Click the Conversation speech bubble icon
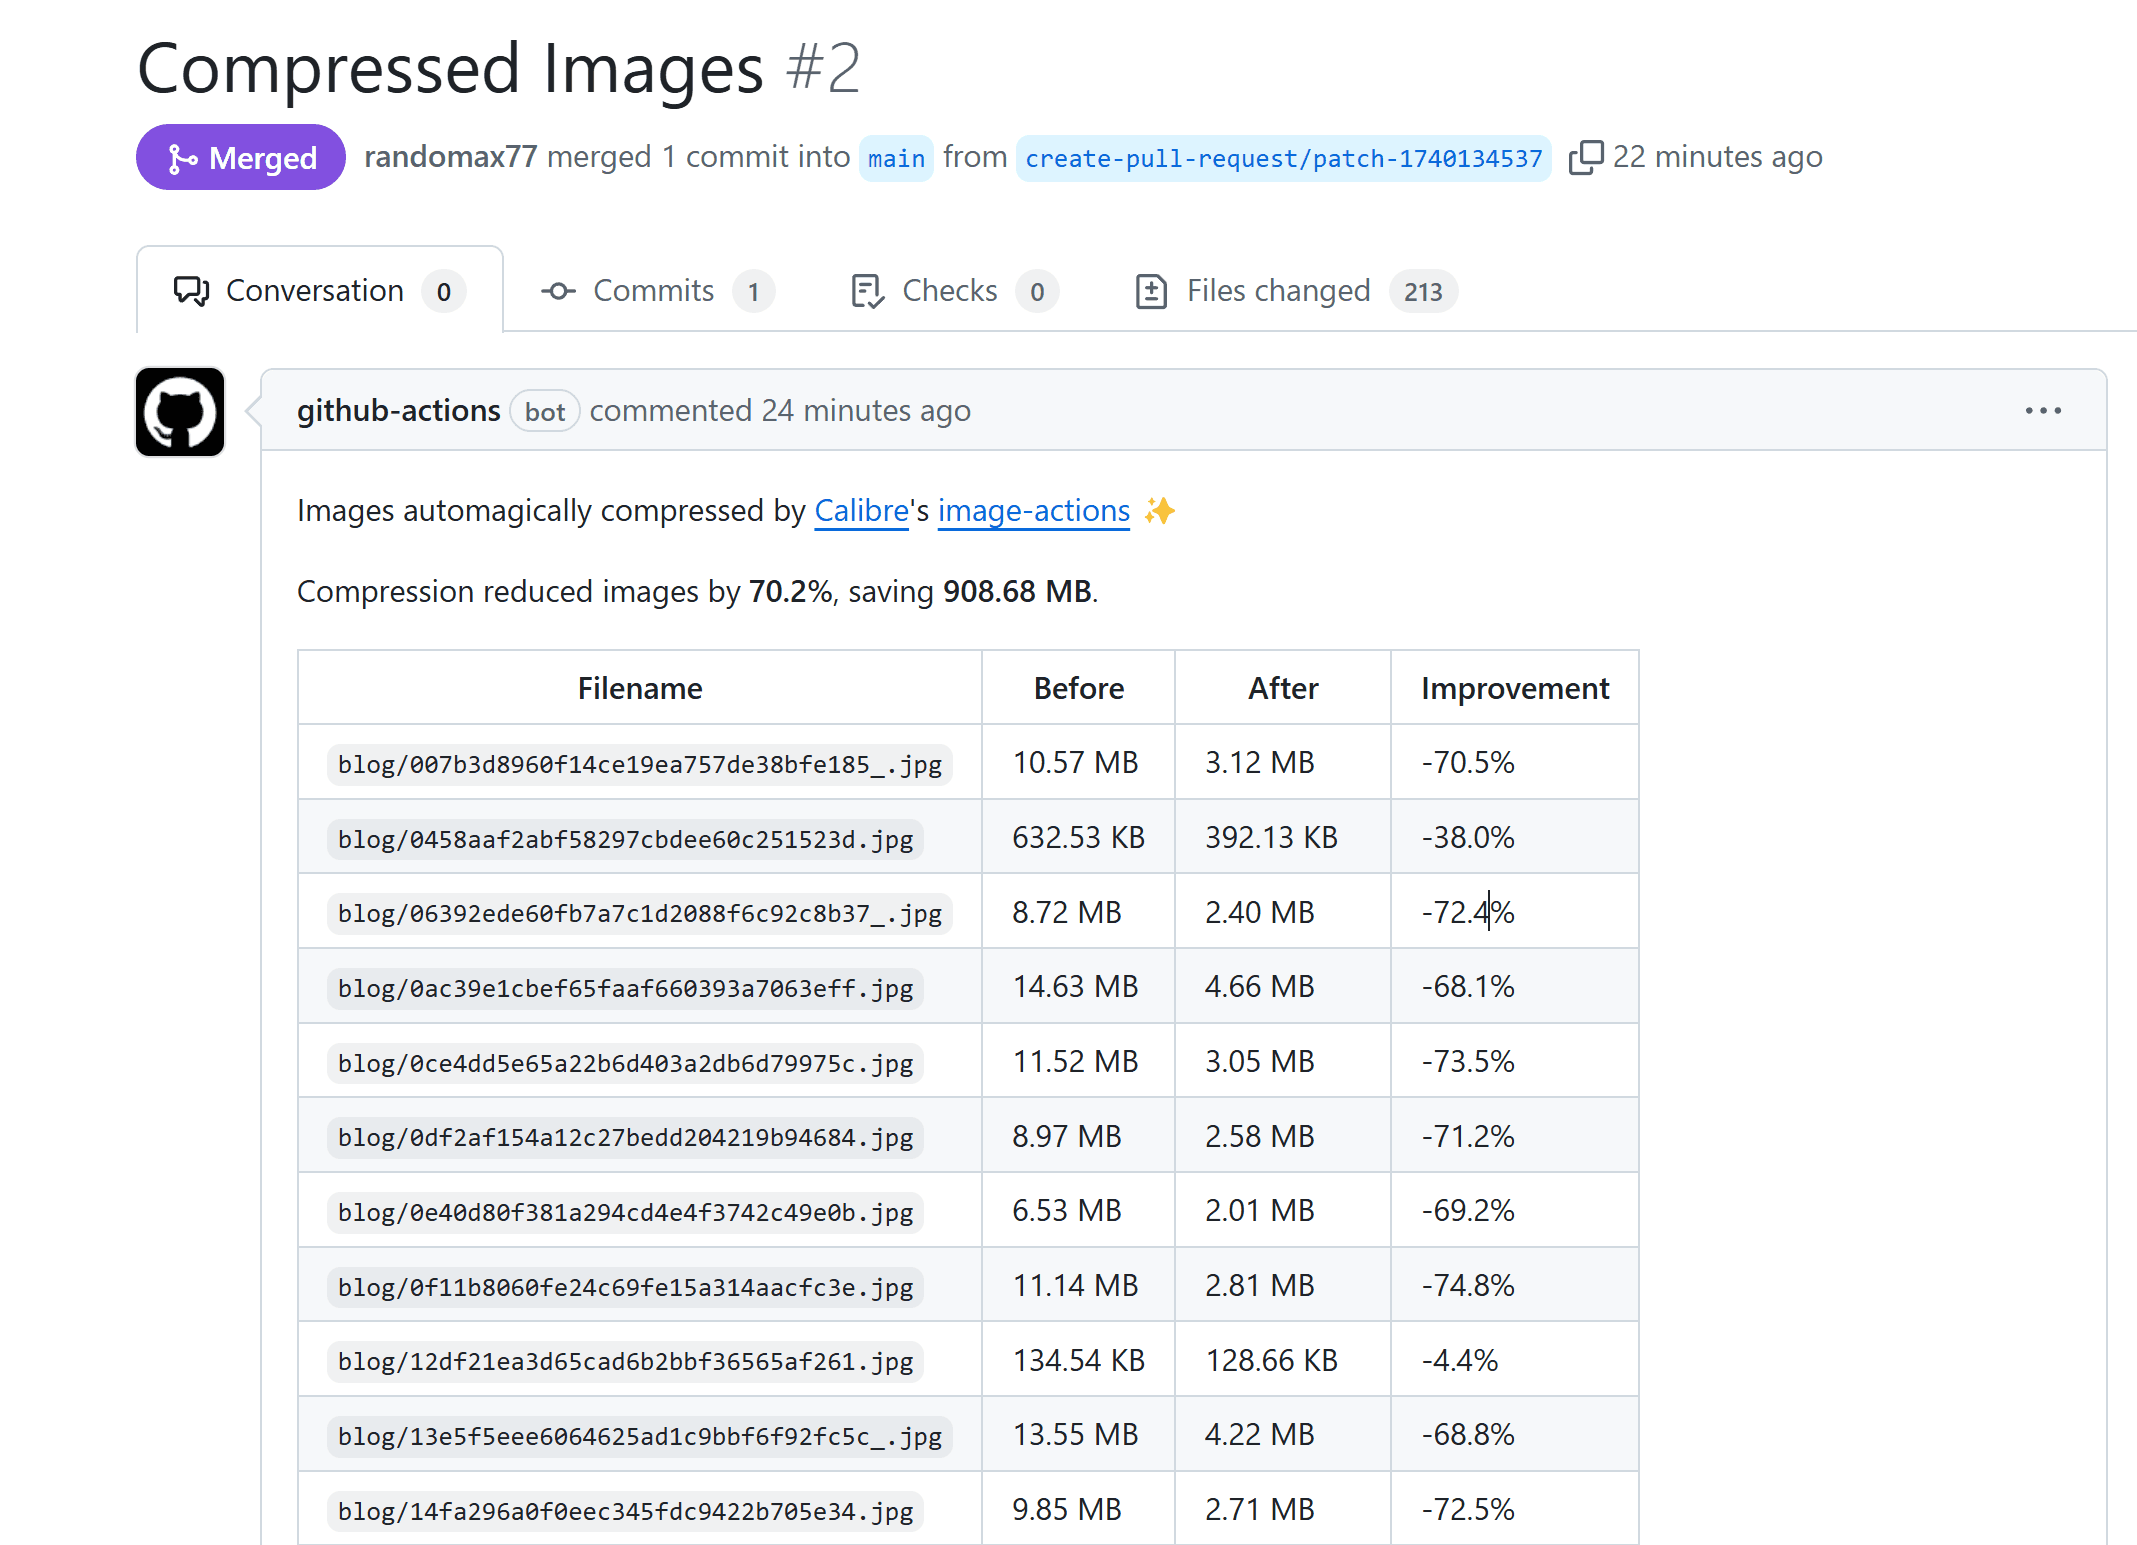Image resolution: width=2137 pixels, height=1545 pixels. coord(191,291)
